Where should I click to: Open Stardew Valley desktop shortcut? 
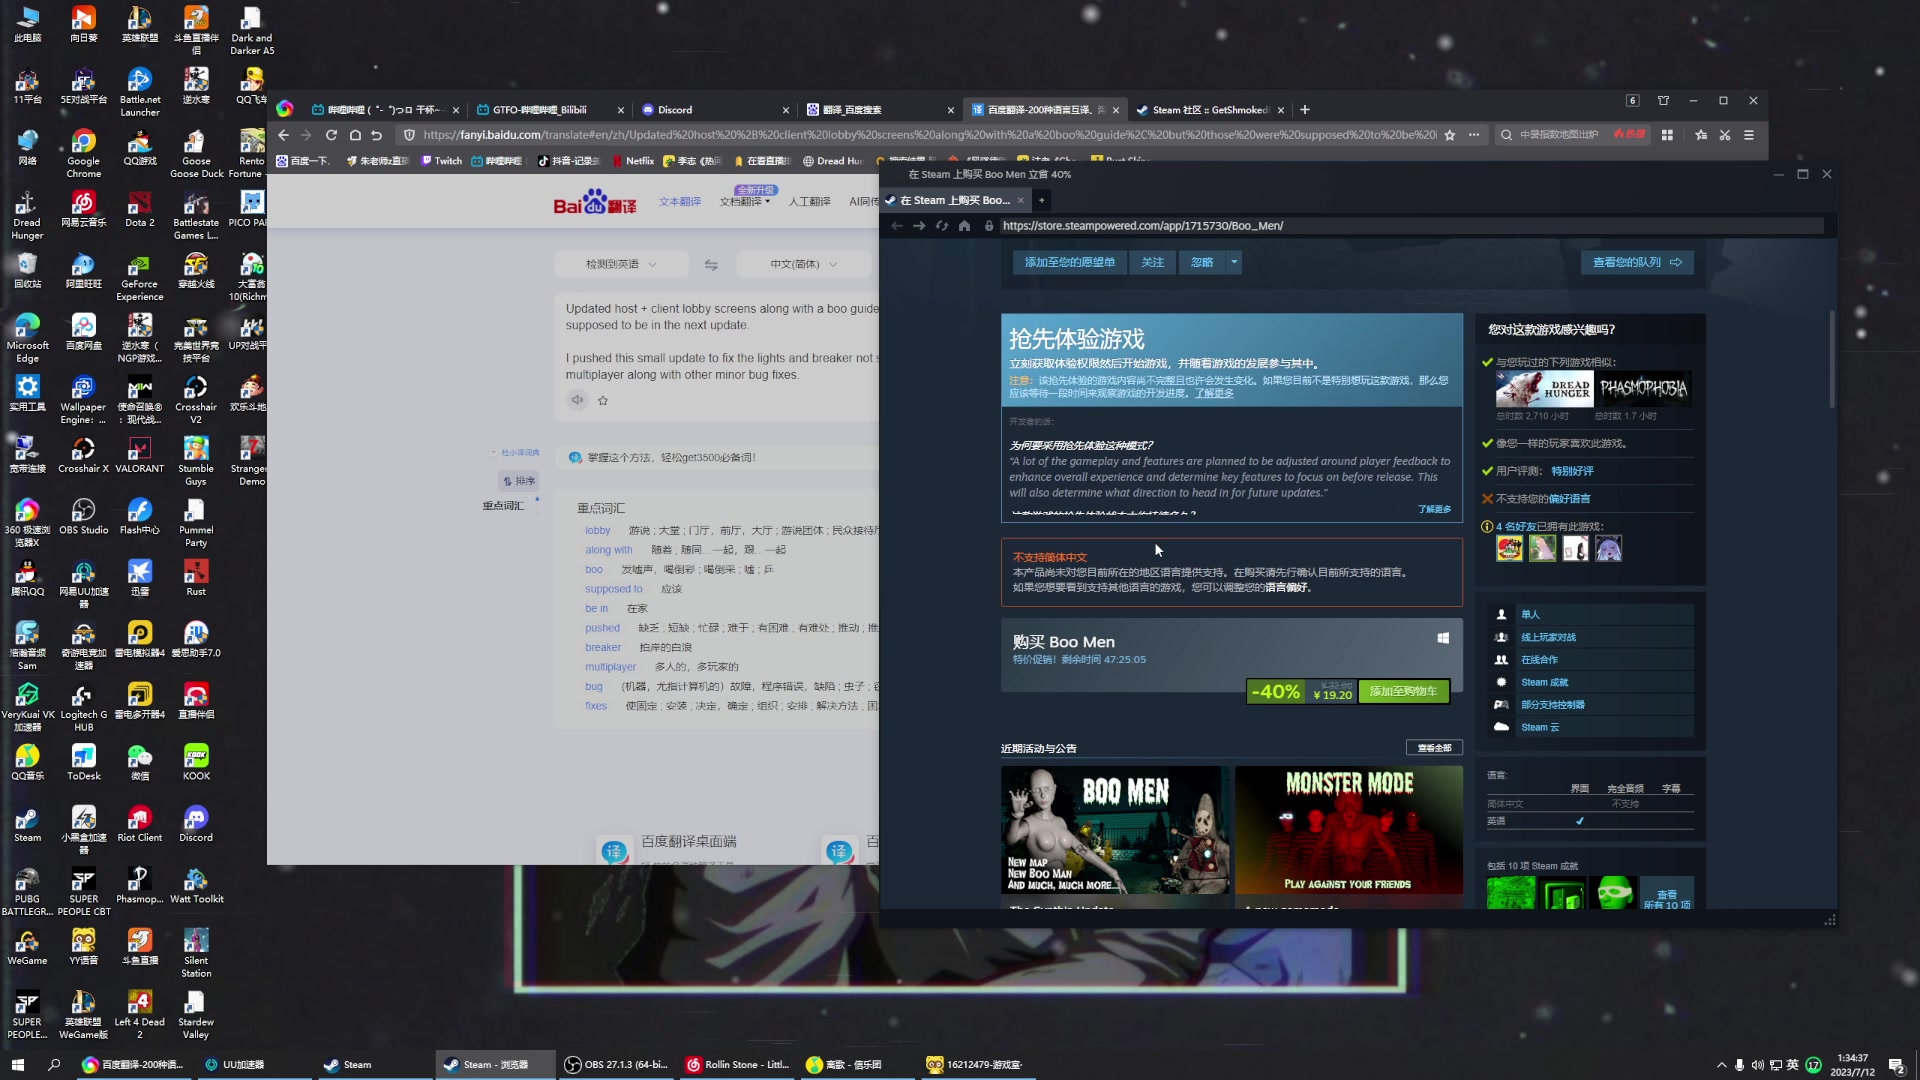196,1014
